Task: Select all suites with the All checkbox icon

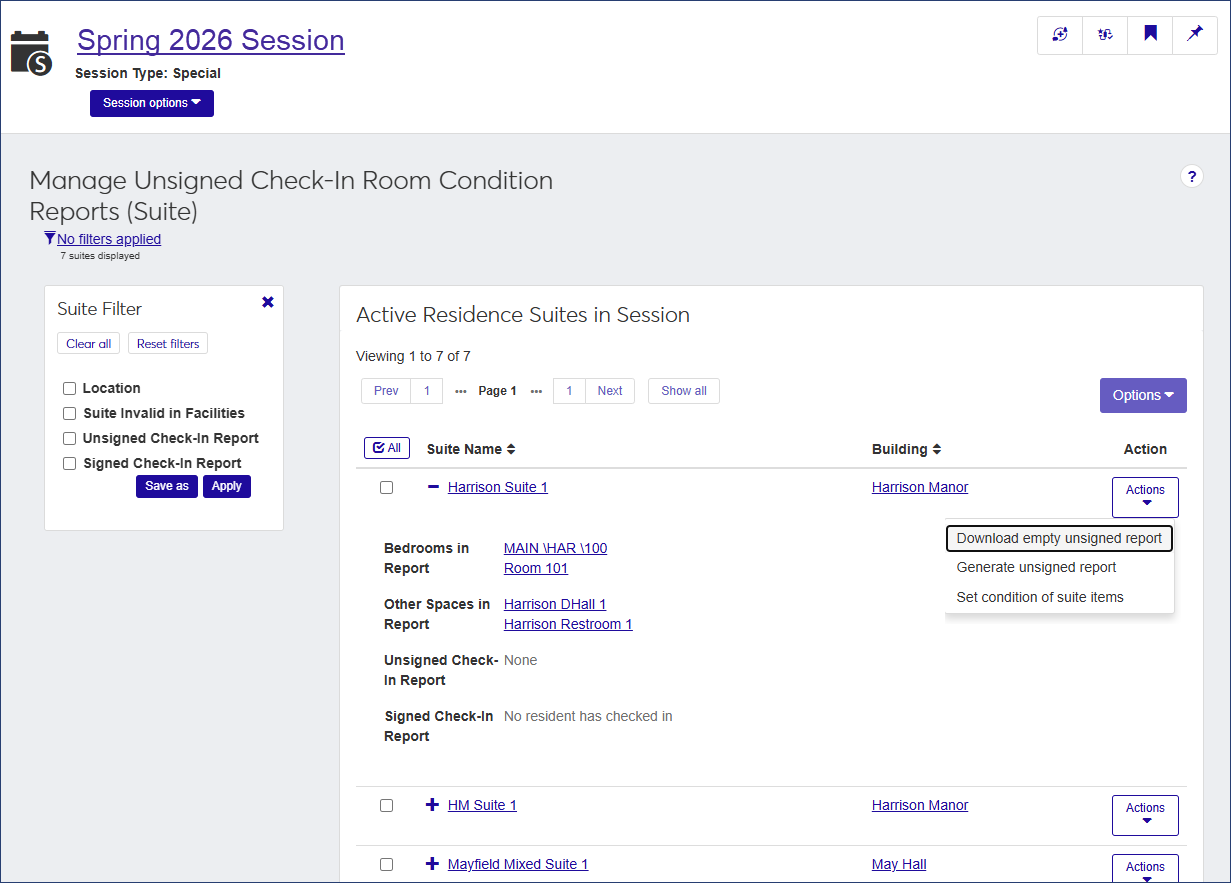Action: (386, 447)
